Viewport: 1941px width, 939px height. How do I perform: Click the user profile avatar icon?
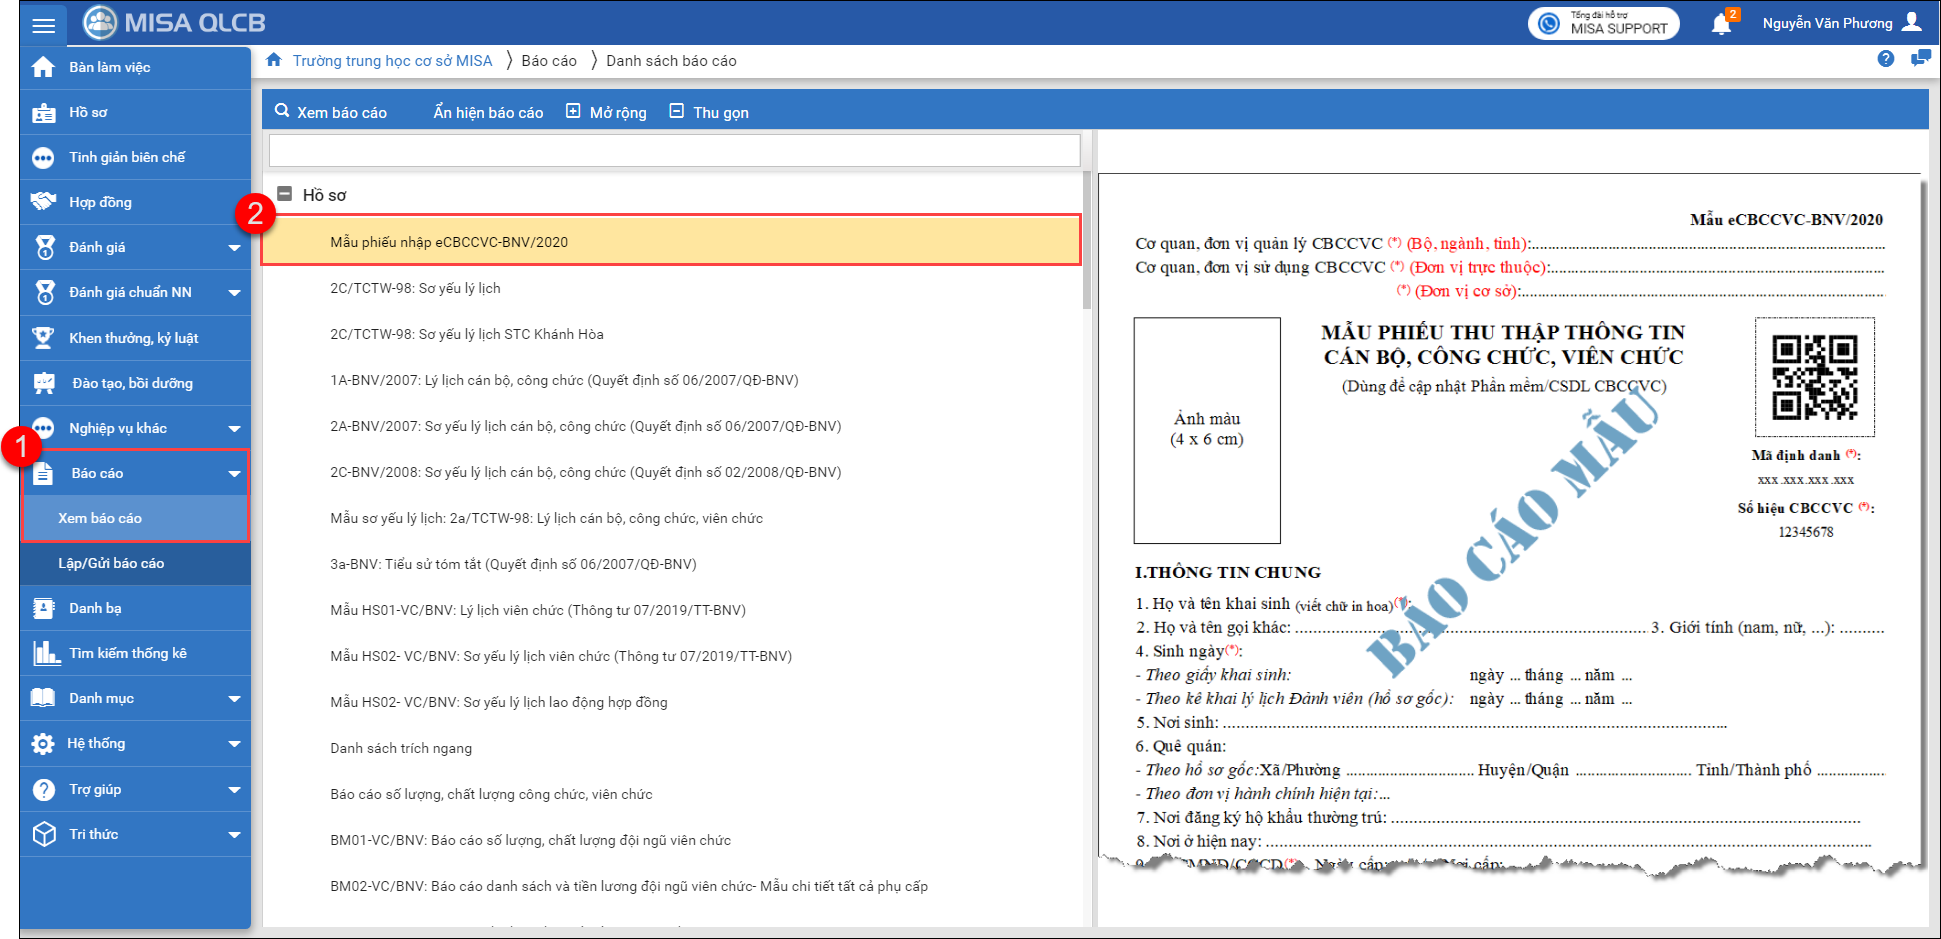pos(1912,22)
